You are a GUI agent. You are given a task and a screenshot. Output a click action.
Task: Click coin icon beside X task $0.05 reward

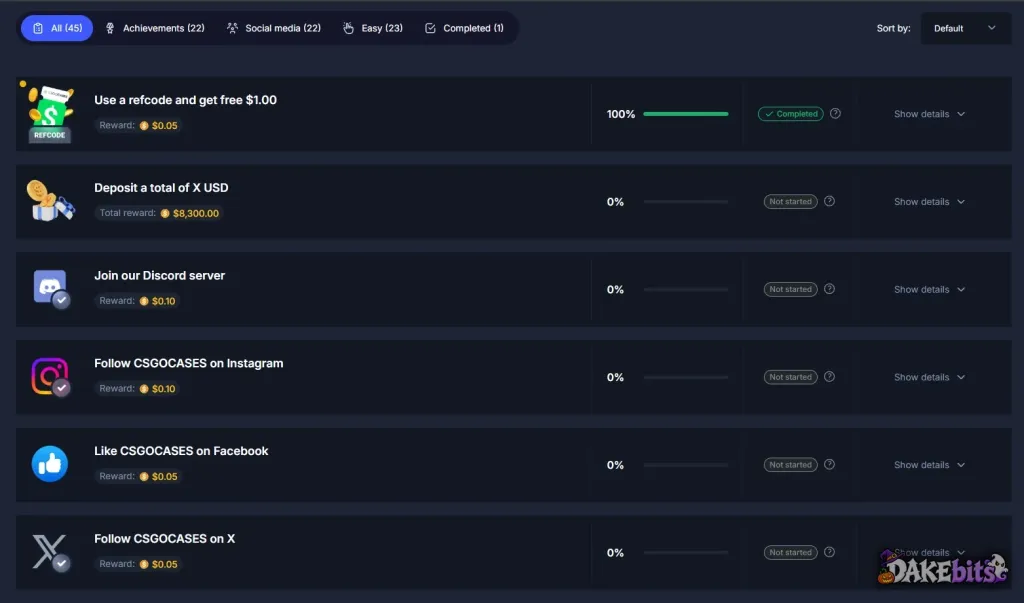[144, 564]
